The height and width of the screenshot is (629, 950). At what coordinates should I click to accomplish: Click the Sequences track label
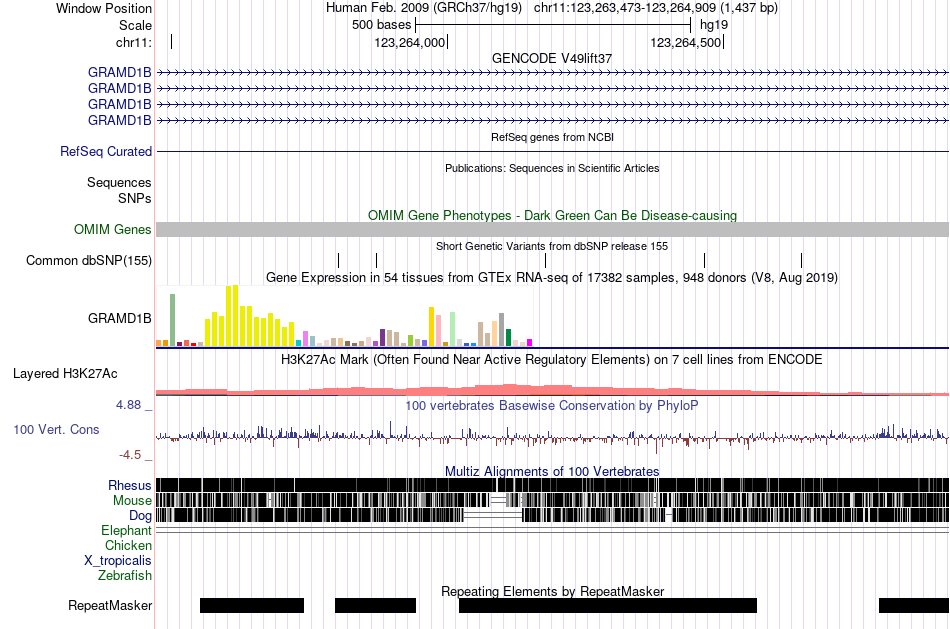pyautogui.click(x=119, y=182)
